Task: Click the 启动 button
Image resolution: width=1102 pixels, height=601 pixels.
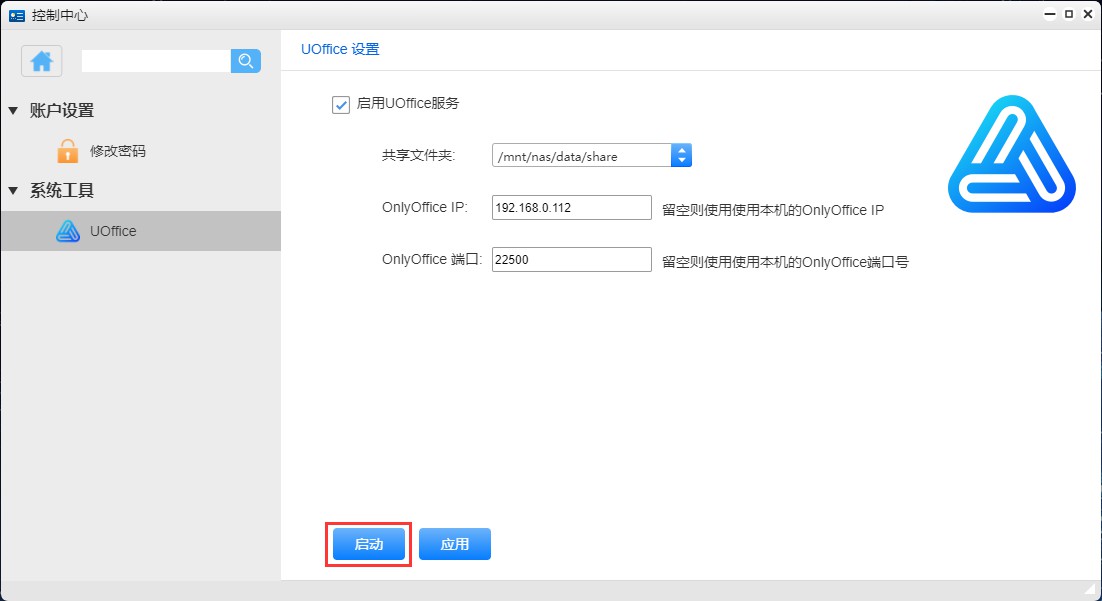Action: 368,544
